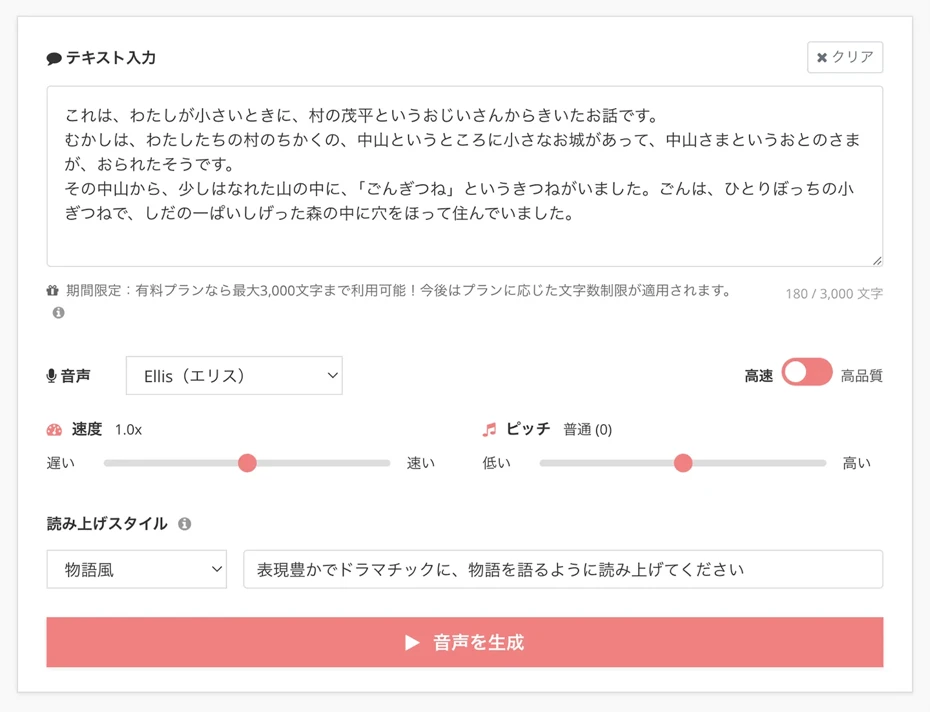Click the textarea resize handle at bottom right
930x712 pixels.
(x=877, y=259)
